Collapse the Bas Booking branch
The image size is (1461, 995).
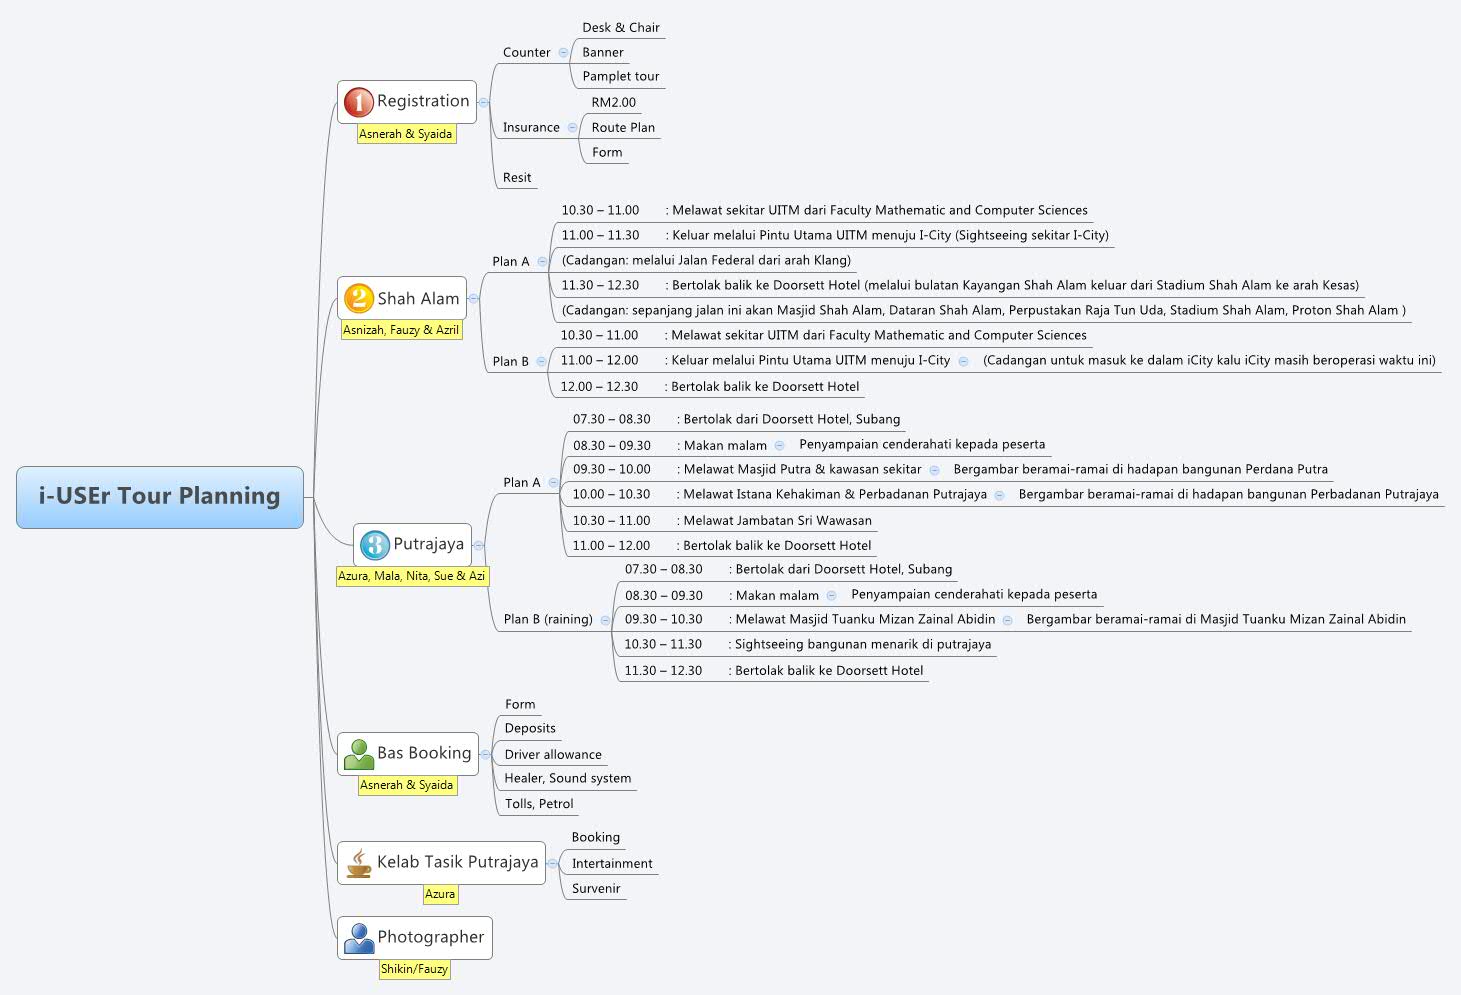tap(486, 752)
